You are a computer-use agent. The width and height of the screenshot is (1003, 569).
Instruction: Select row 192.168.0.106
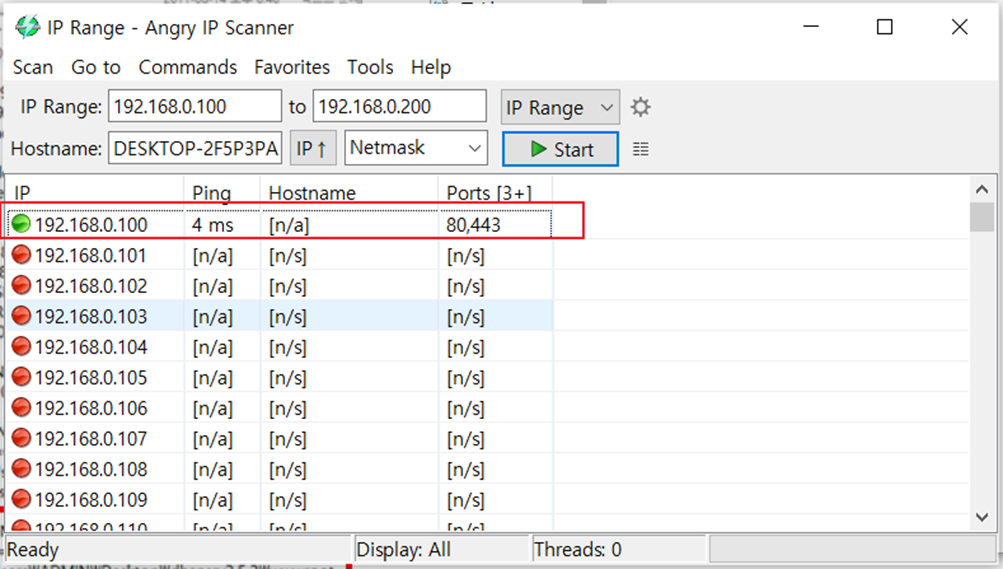280,408
